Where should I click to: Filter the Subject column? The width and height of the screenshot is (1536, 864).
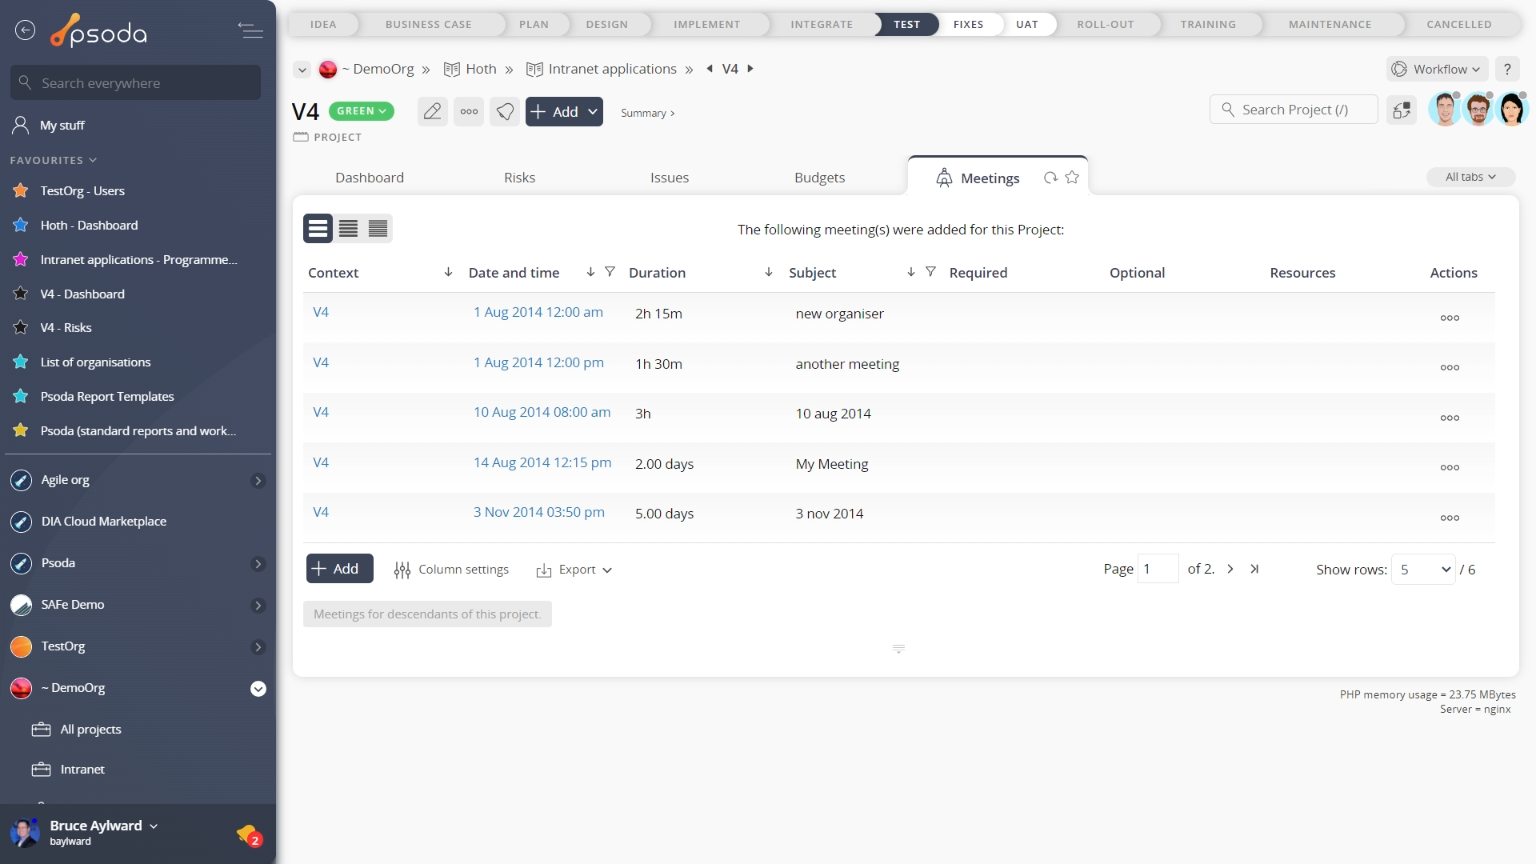930,272
